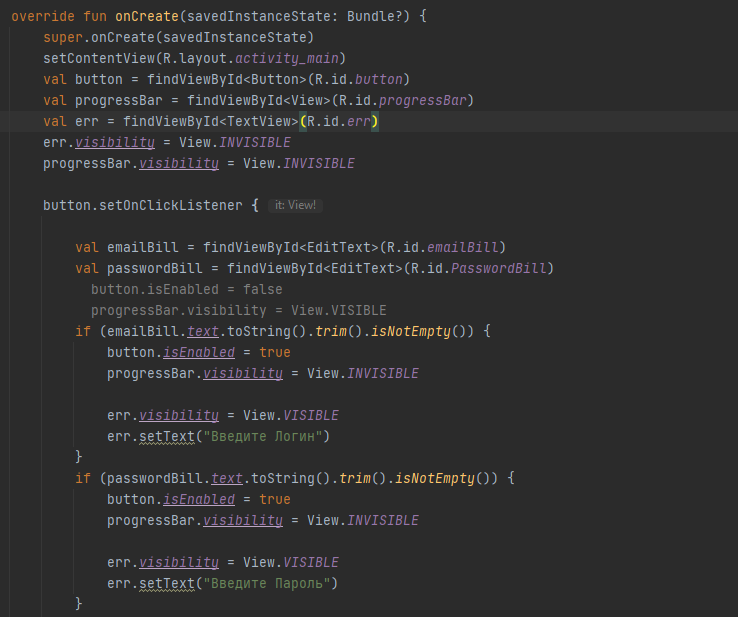Click the greyed 'button.isEnabled = false' line
Image resolution: width=738 pixels, height=617 pixels.
coord(187,289)
